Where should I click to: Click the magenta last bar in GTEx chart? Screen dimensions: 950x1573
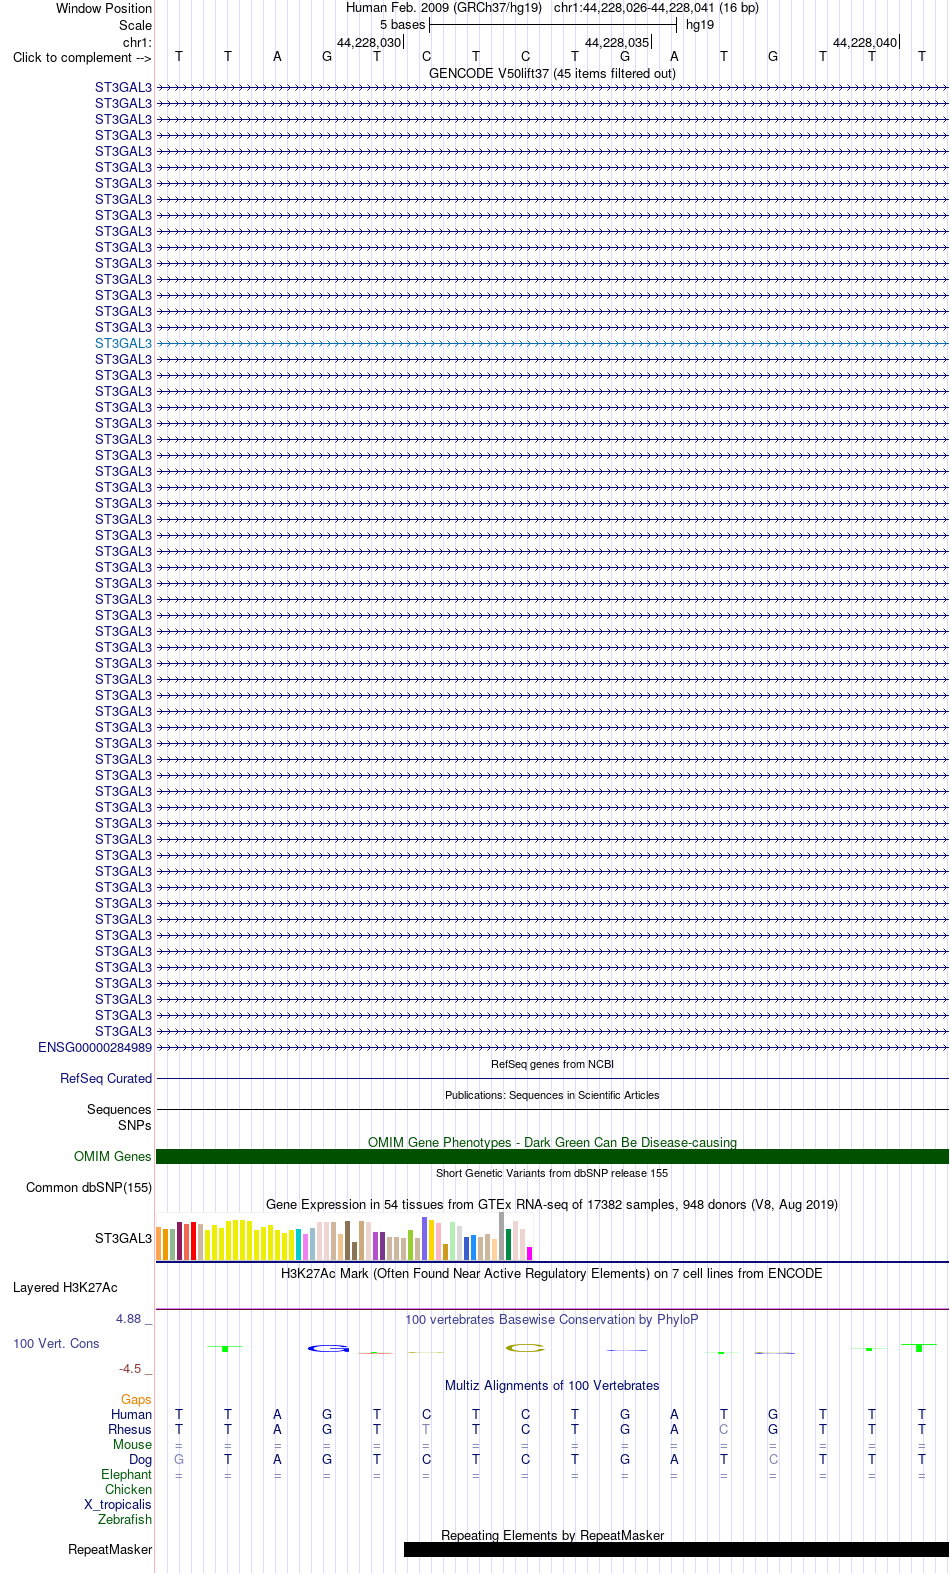pos(529,1253)
